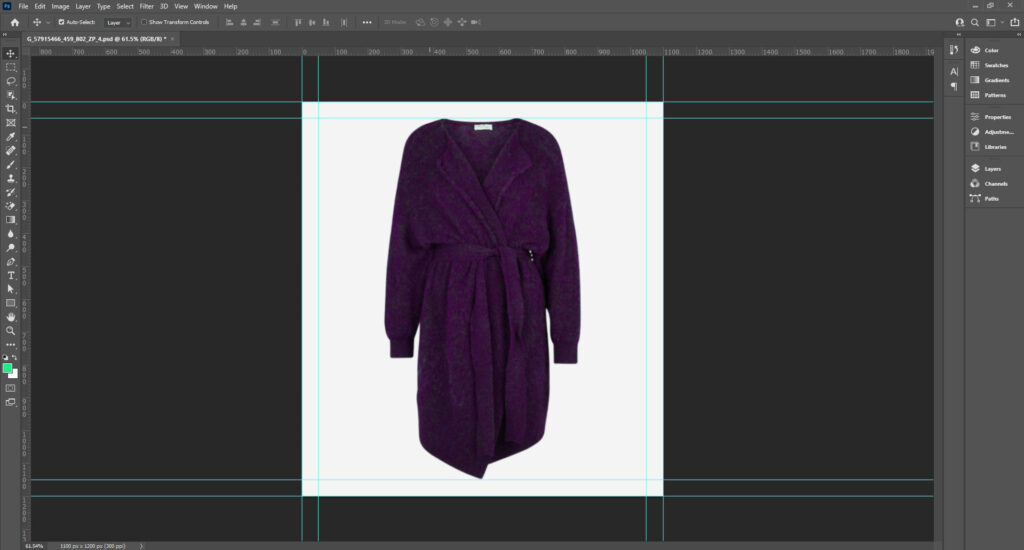Image resolution: width=1024 pixels, height=550 pixels.
Task: Expand the status bar info arrow
Action: click(141, 546)
